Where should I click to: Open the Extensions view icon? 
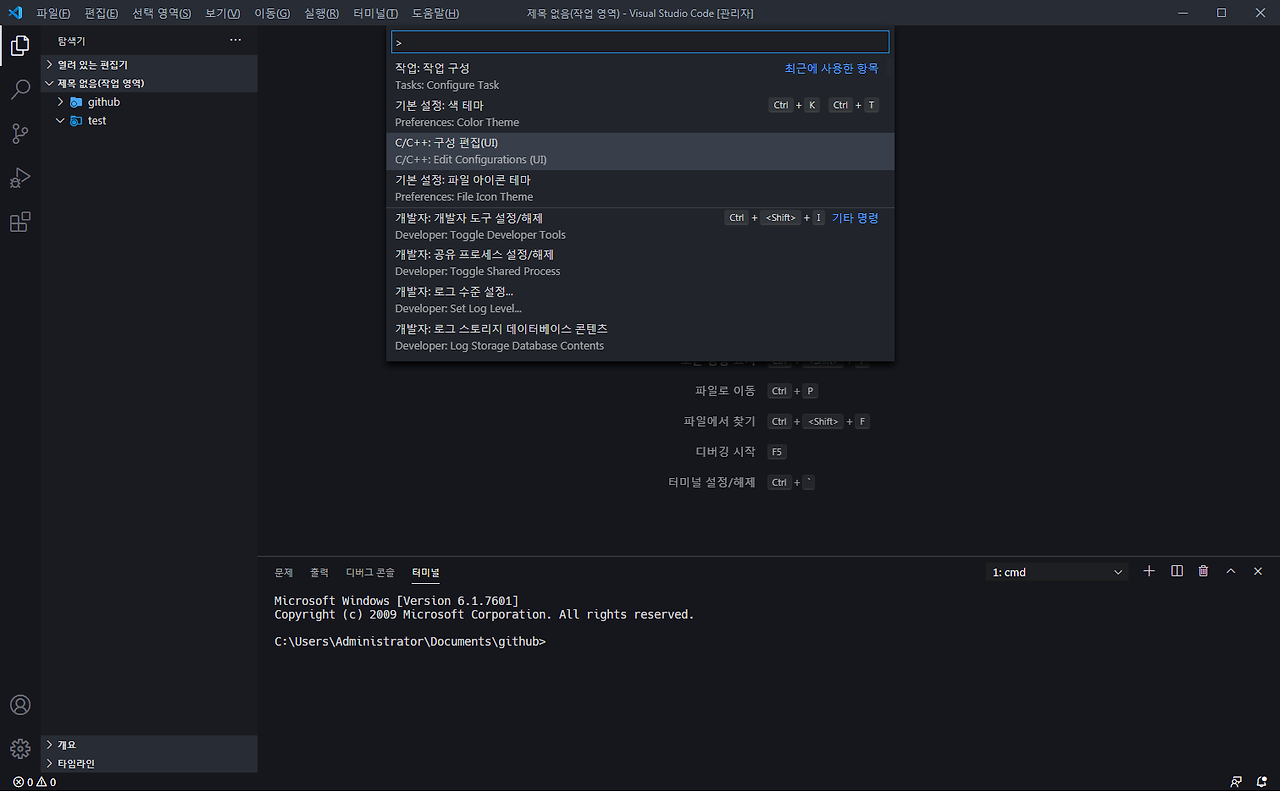click(20, 222)
